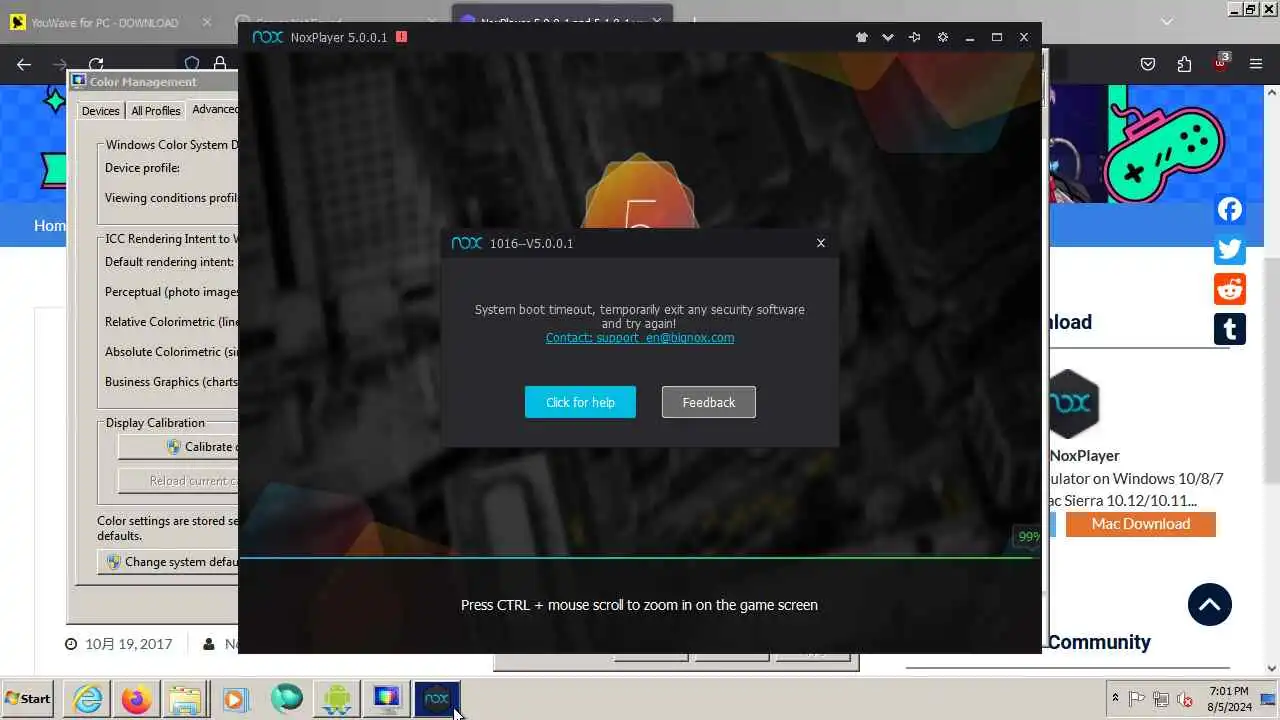Click the red extension icon with badge 3

(1221, 62)
